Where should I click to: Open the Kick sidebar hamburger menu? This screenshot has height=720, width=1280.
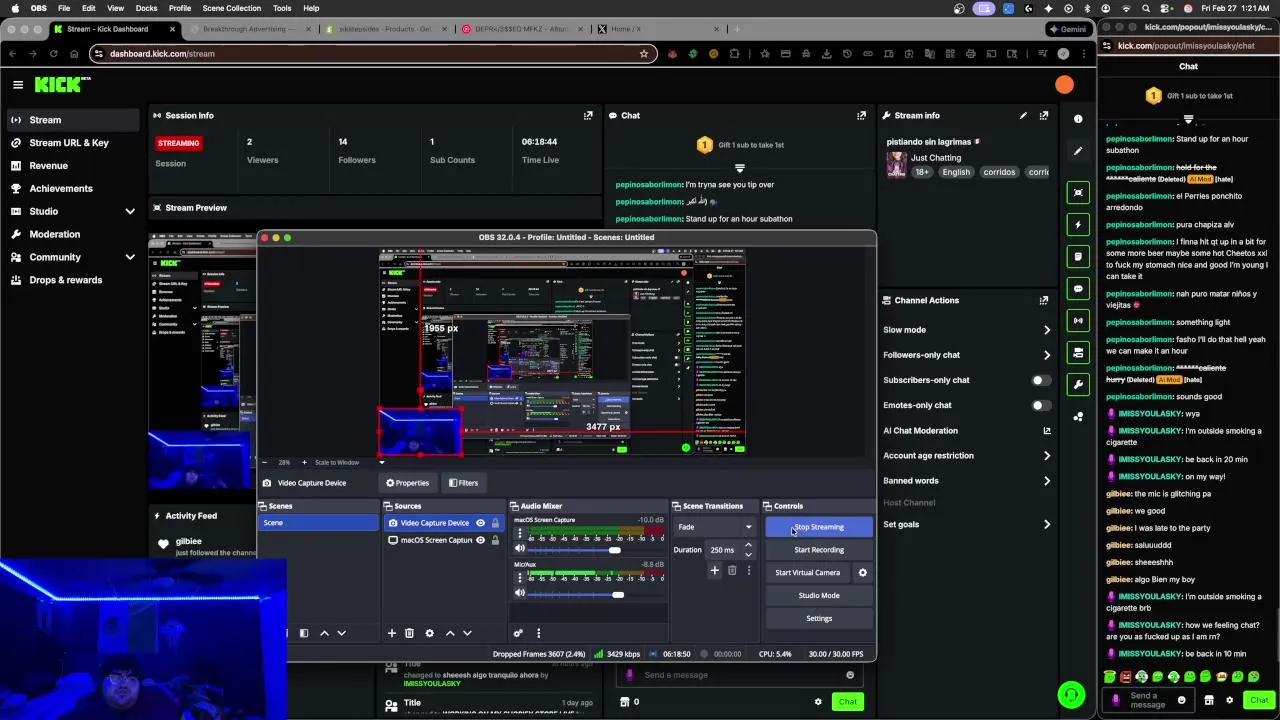point(18,85)
